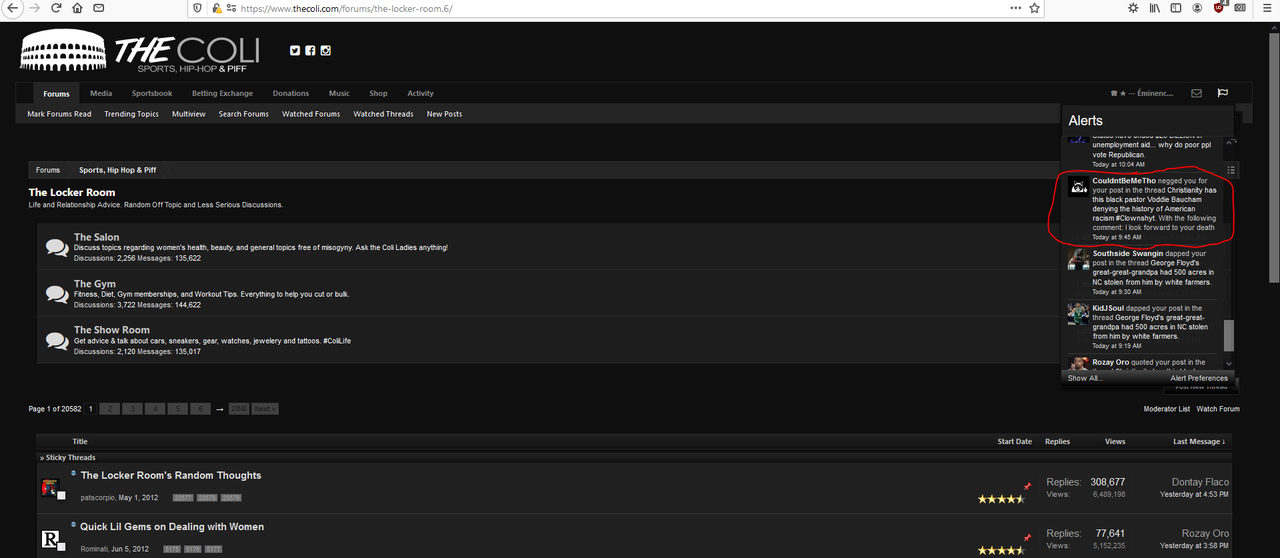Open the site permissions icon in address bar
Screen dimensions: 1280x558
click(232, 7)
